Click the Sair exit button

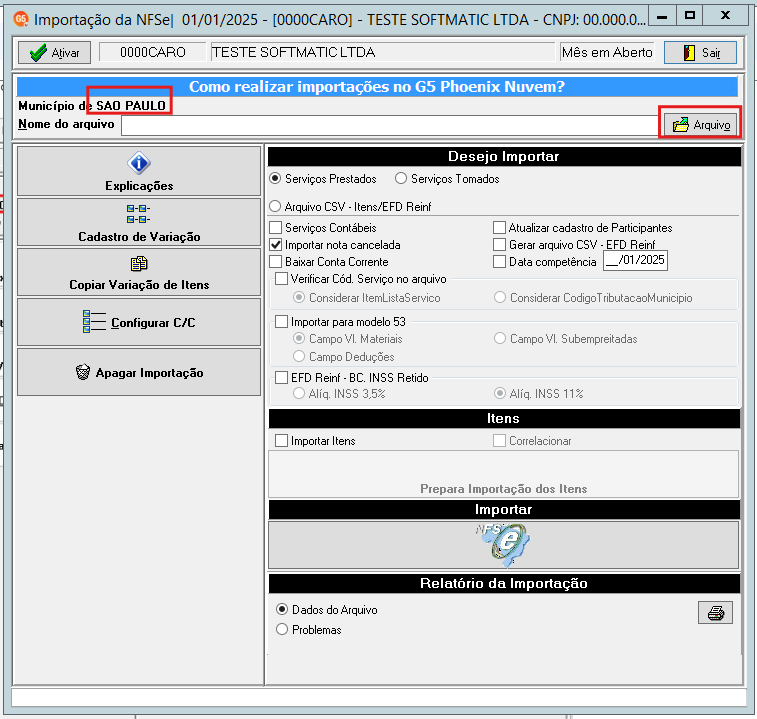pos(701,52)
